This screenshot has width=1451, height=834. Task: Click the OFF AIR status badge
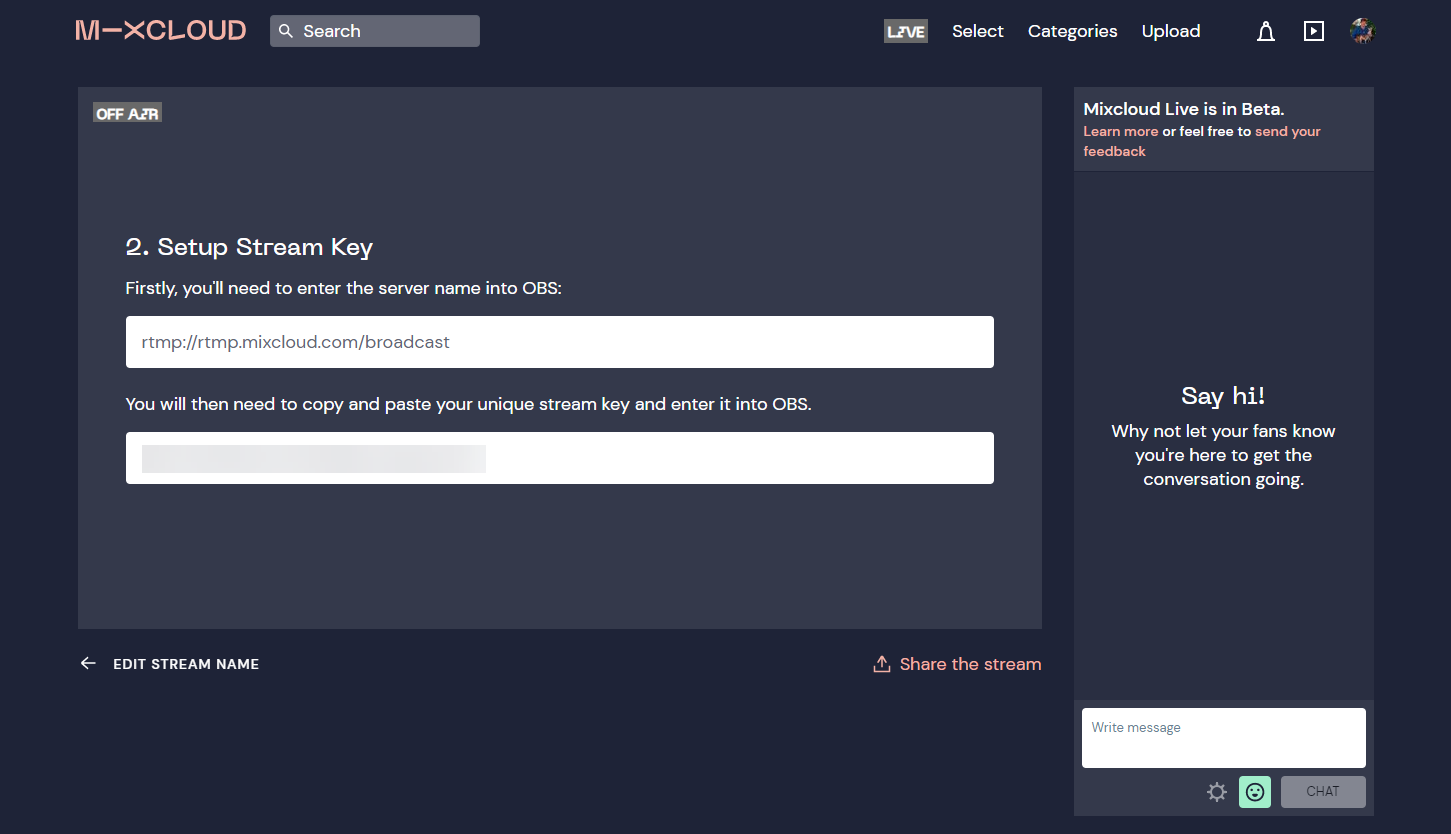pos(128,114)
